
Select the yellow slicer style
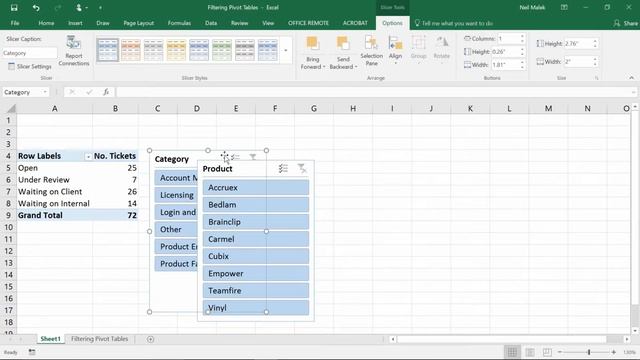coord(176,50)
